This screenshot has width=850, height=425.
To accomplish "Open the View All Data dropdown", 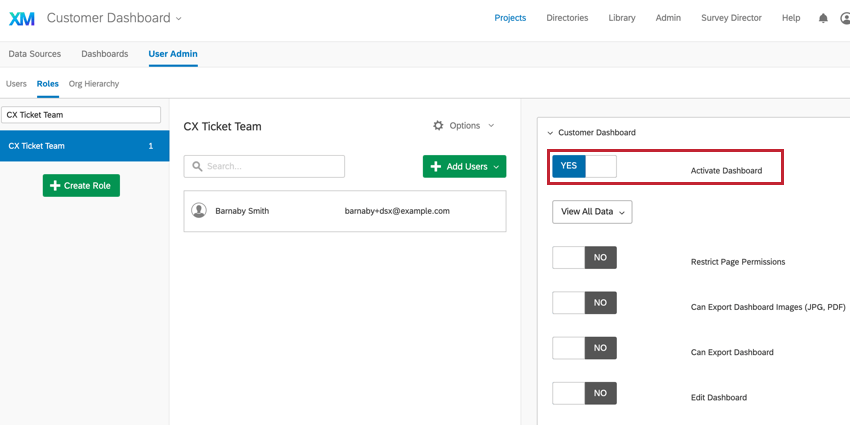I will click(x=592, y=212).
